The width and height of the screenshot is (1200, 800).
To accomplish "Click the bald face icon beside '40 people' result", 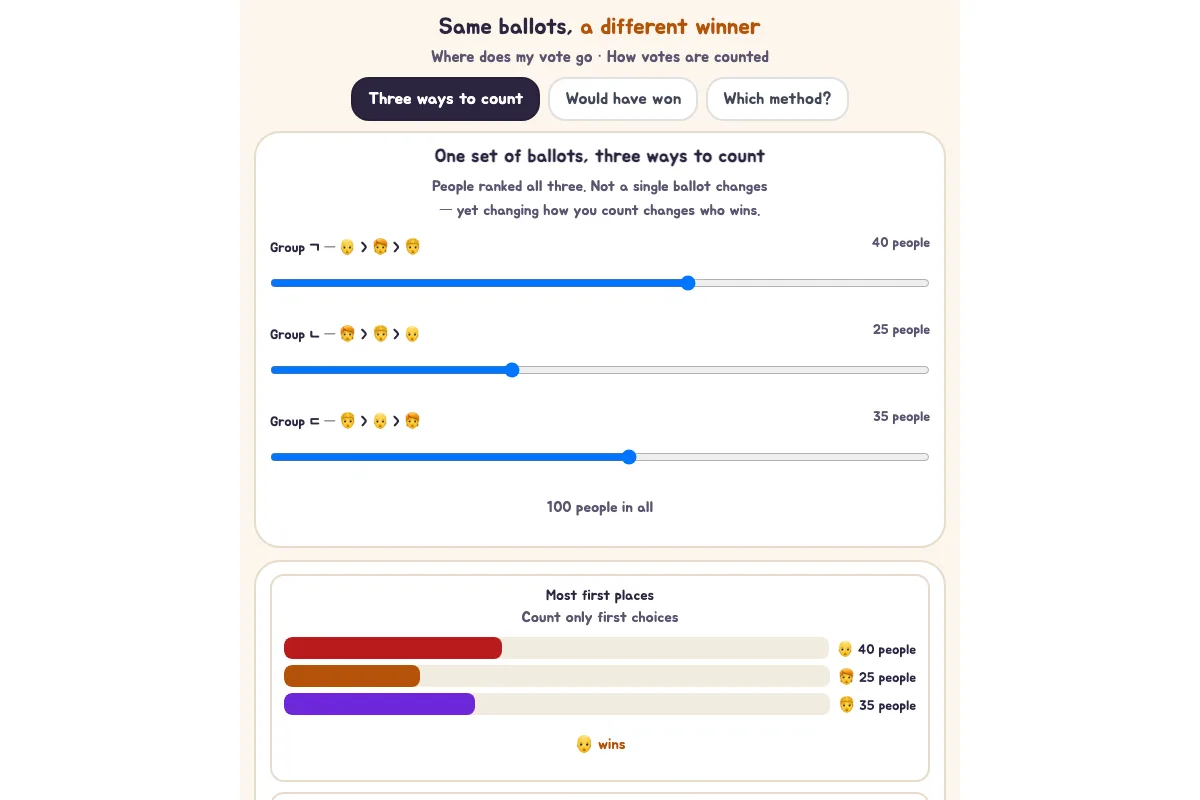I will [x=845, y=649].
